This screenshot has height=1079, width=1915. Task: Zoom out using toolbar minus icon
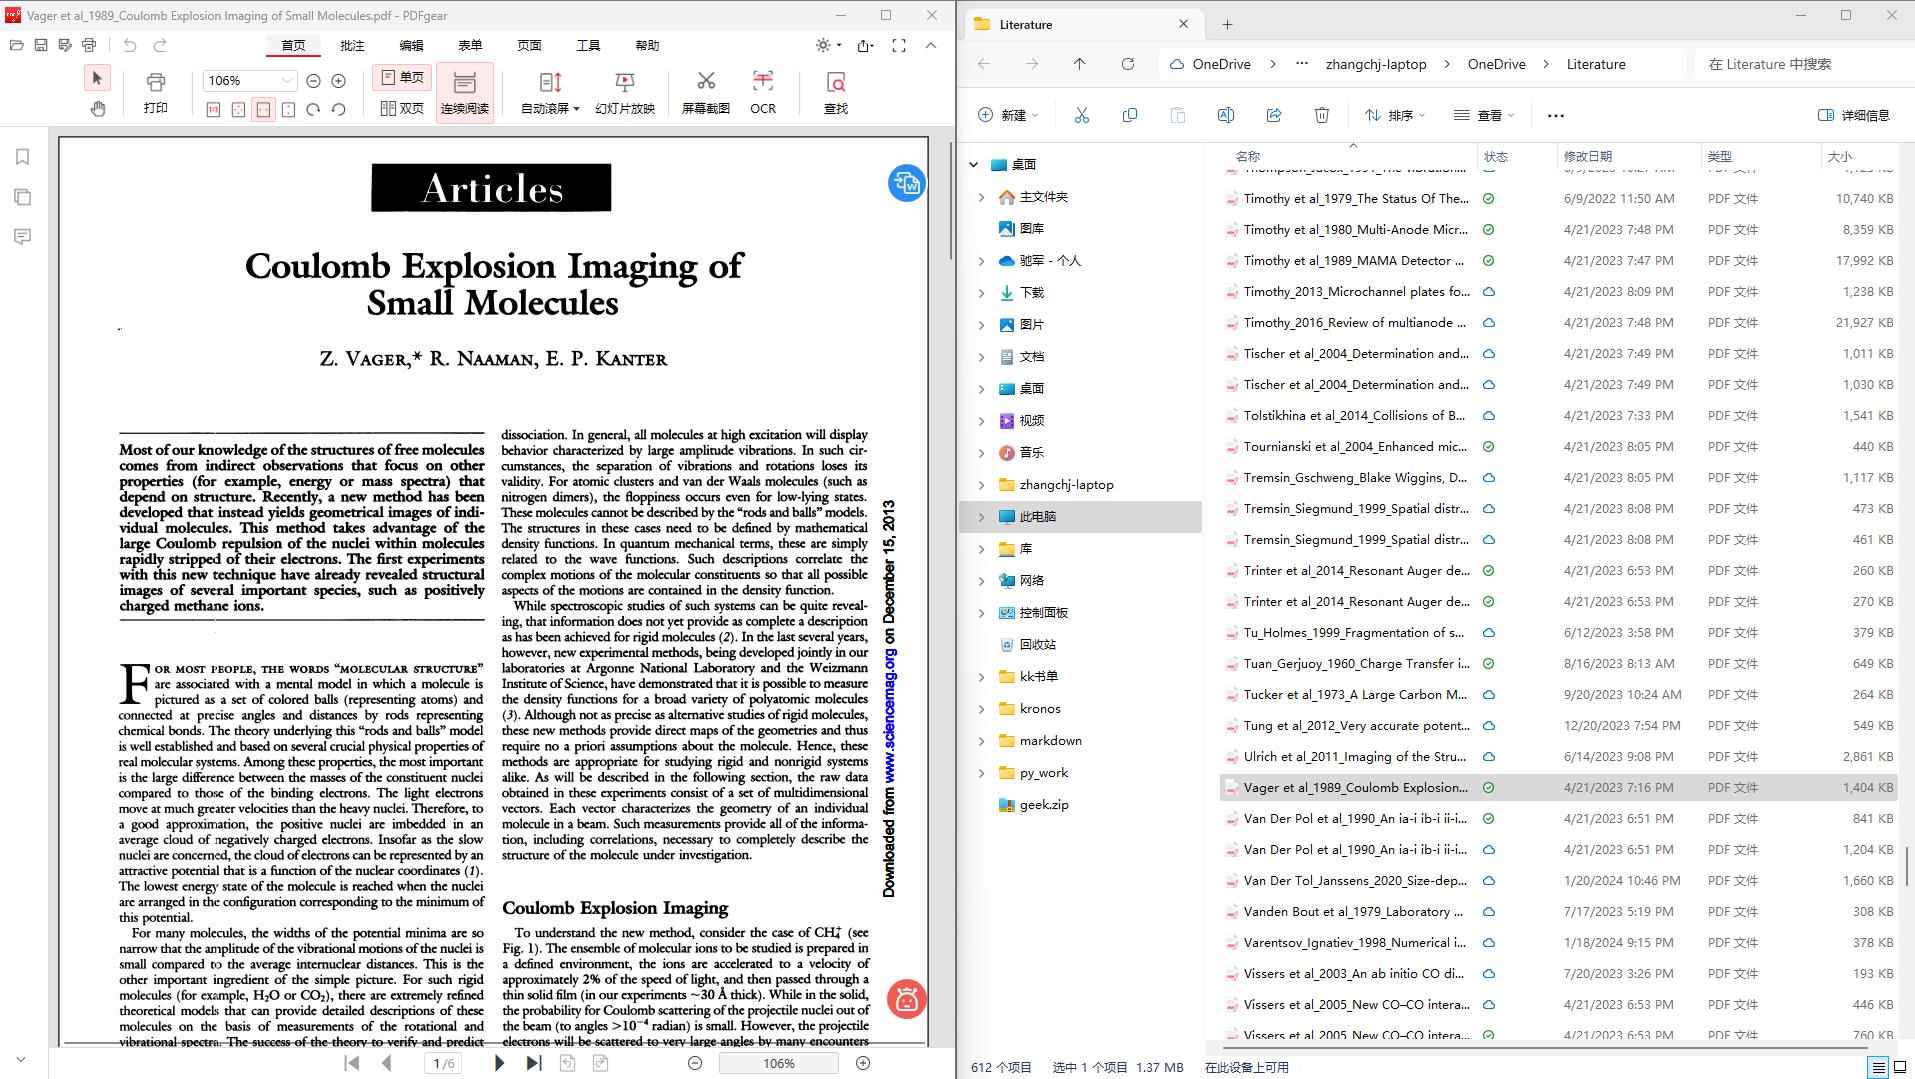313,81
